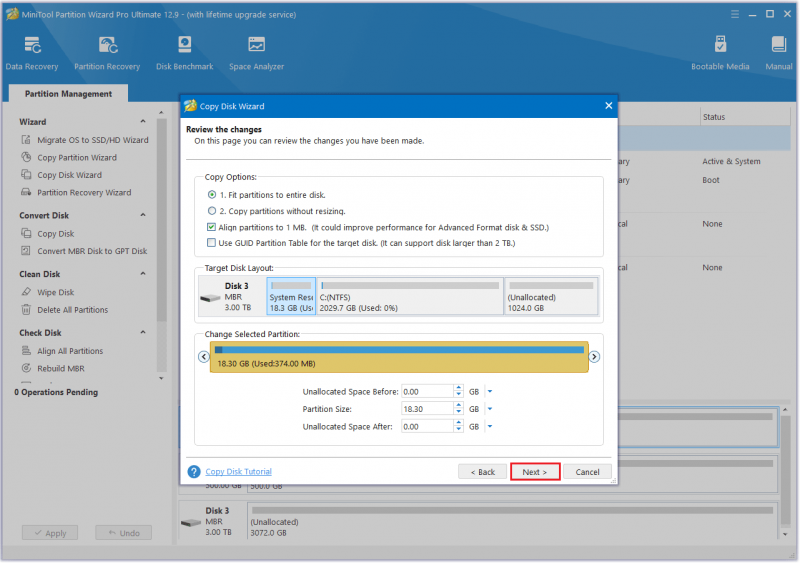Click Disk 3 drive icon in Target Disk Layout
The width and height of the screenshot is (800, 563).
210,298
